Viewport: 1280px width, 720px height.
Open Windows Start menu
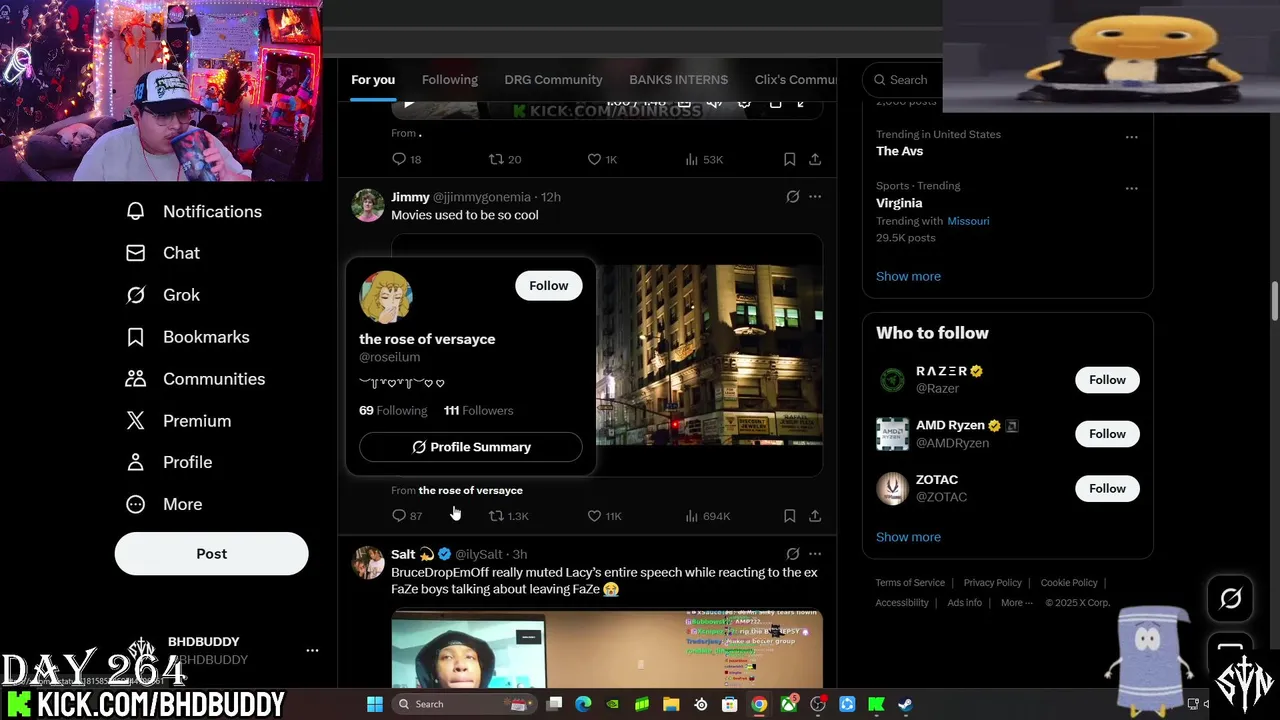pos(375,704)
